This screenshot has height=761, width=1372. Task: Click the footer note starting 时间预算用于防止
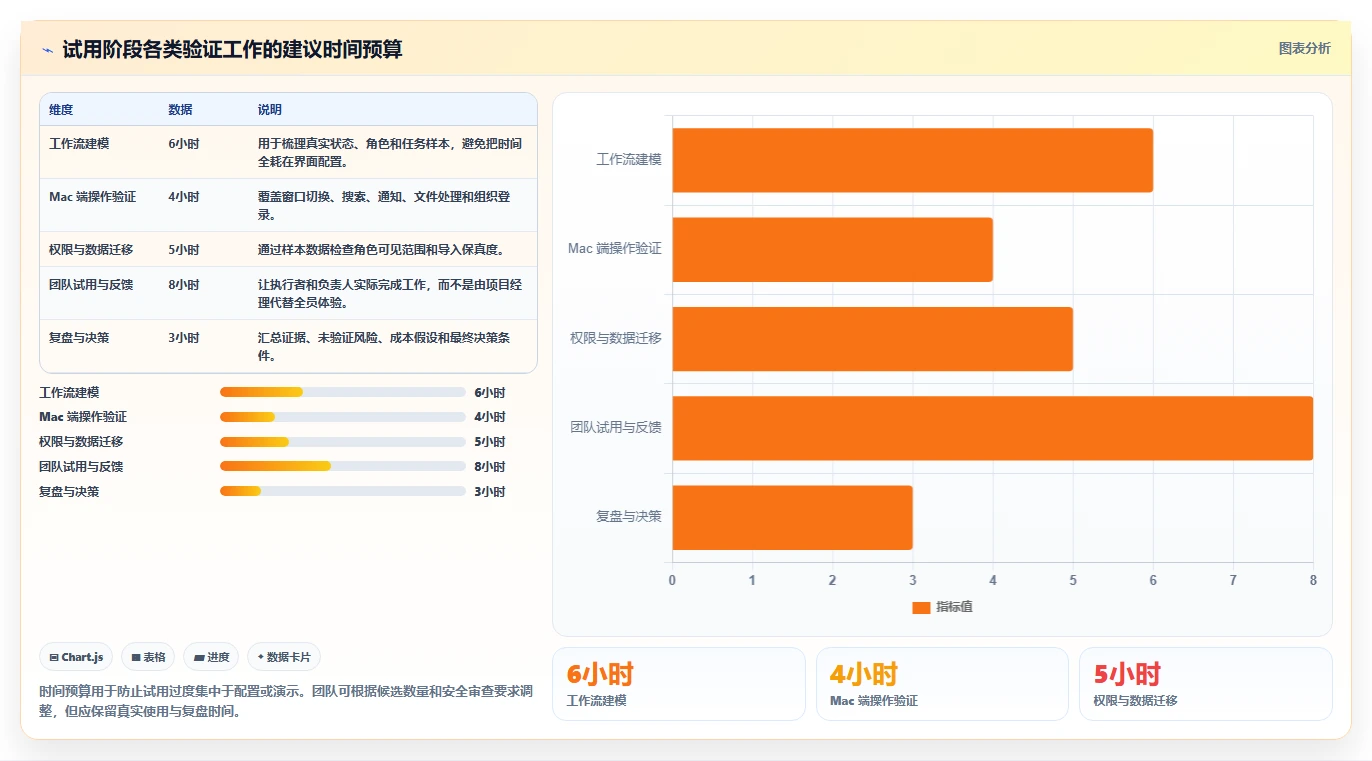(x=286, y=701)
